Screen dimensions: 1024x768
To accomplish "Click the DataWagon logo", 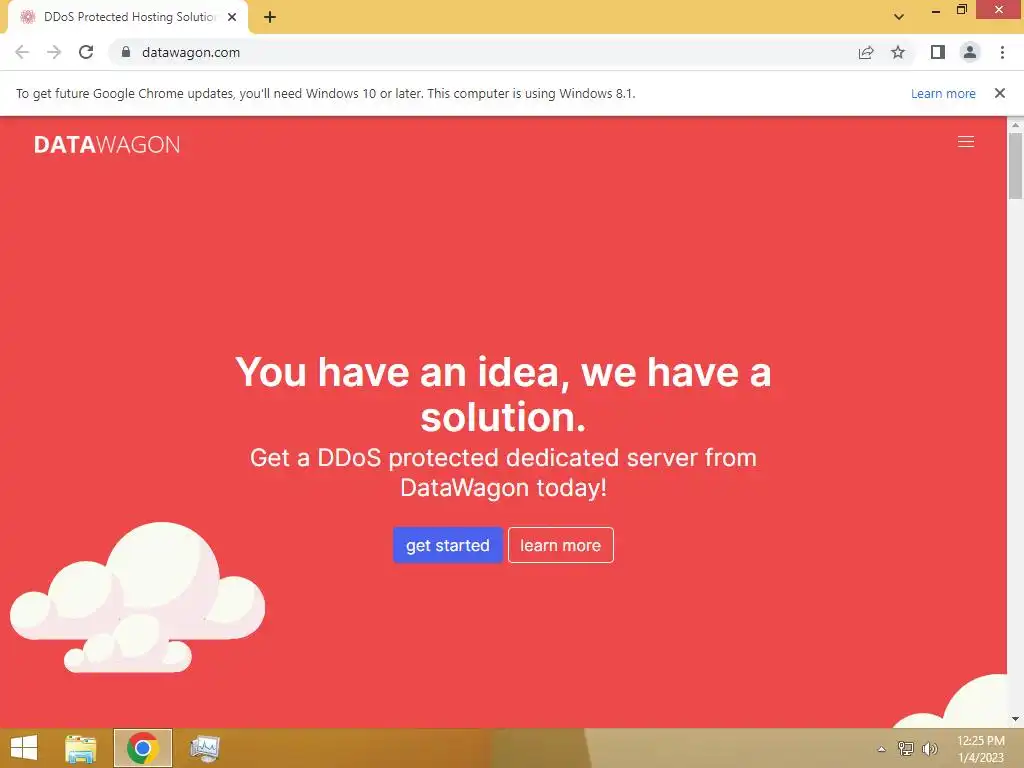I will (107, 144).
